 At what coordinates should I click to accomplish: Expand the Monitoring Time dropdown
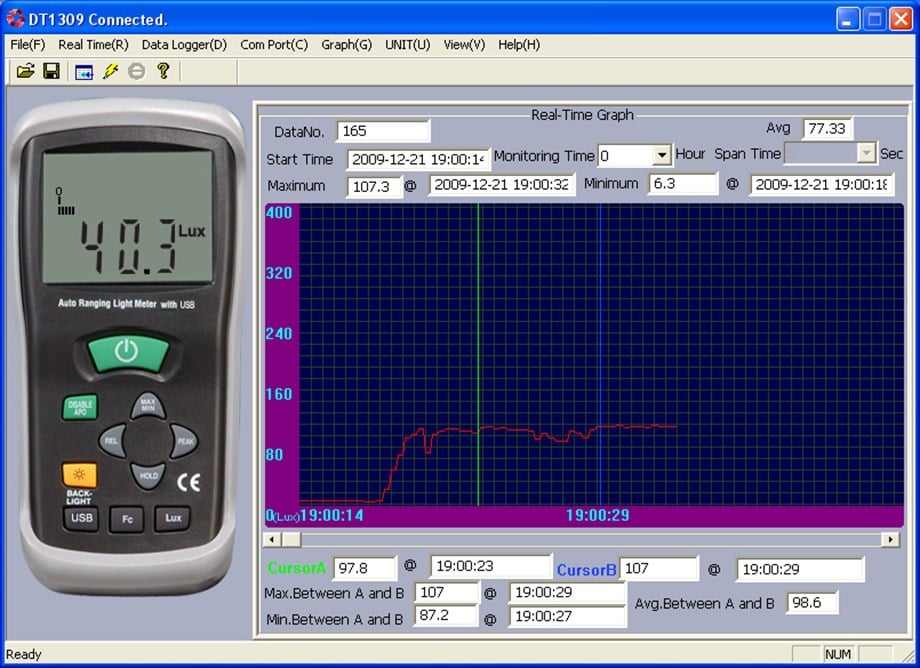661,155
